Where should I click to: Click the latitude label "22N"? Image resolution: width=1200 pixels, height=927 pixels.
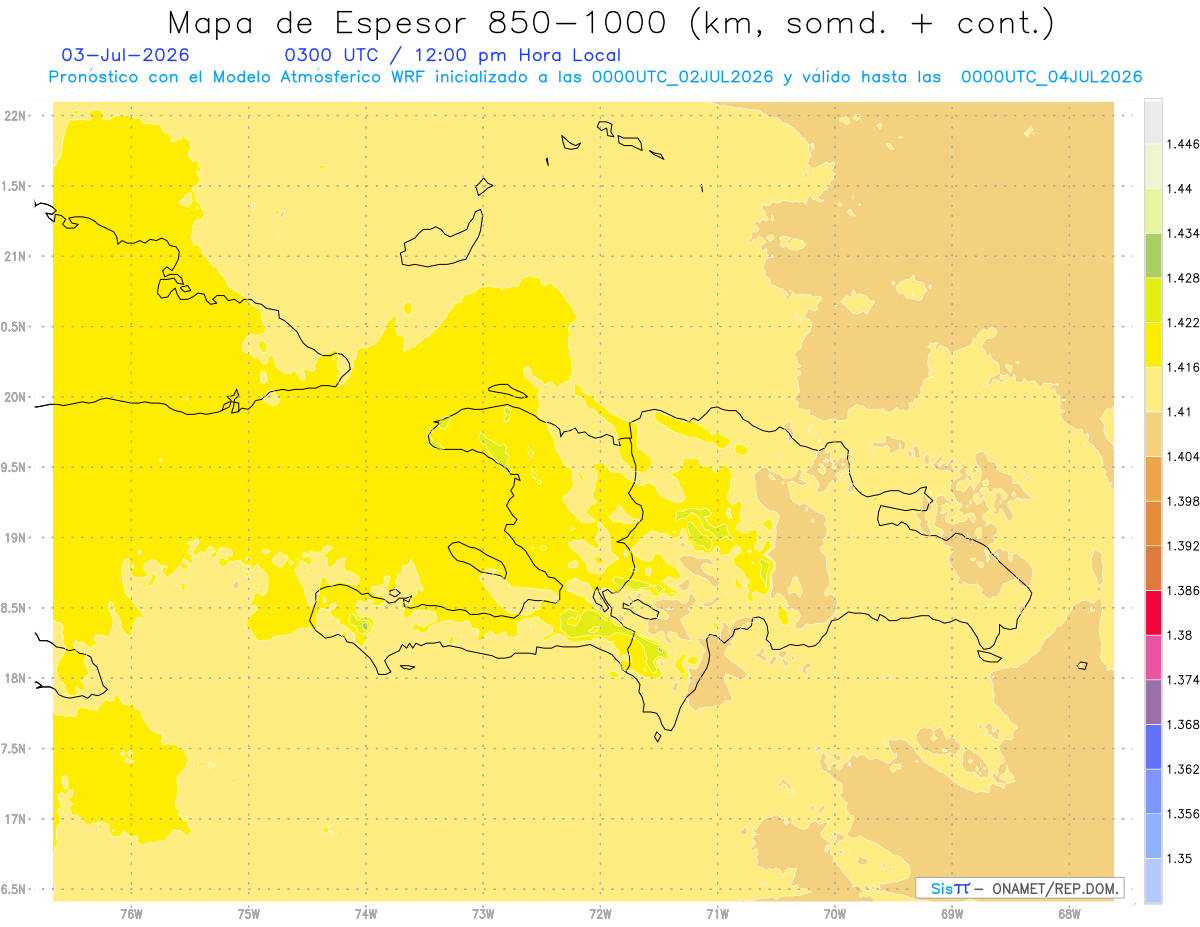pyautogui.click(x=14, y=116)
